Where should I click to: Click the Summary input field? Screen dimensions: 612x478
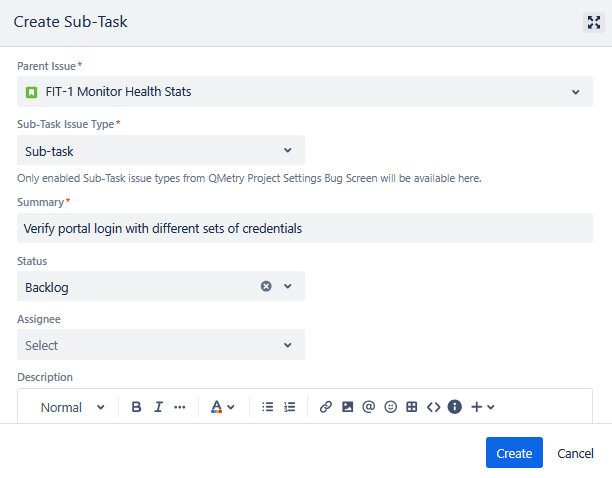point(305,228)
